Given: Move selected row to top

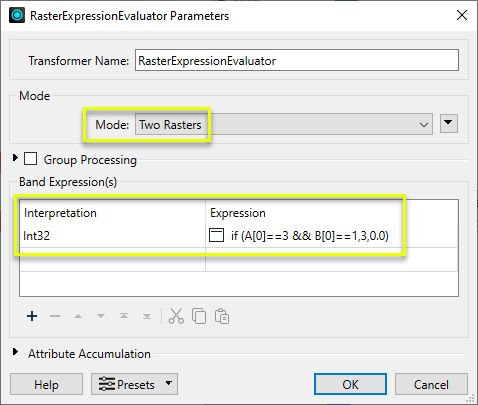Looking at the screenshot, I should tap(124, 316).
